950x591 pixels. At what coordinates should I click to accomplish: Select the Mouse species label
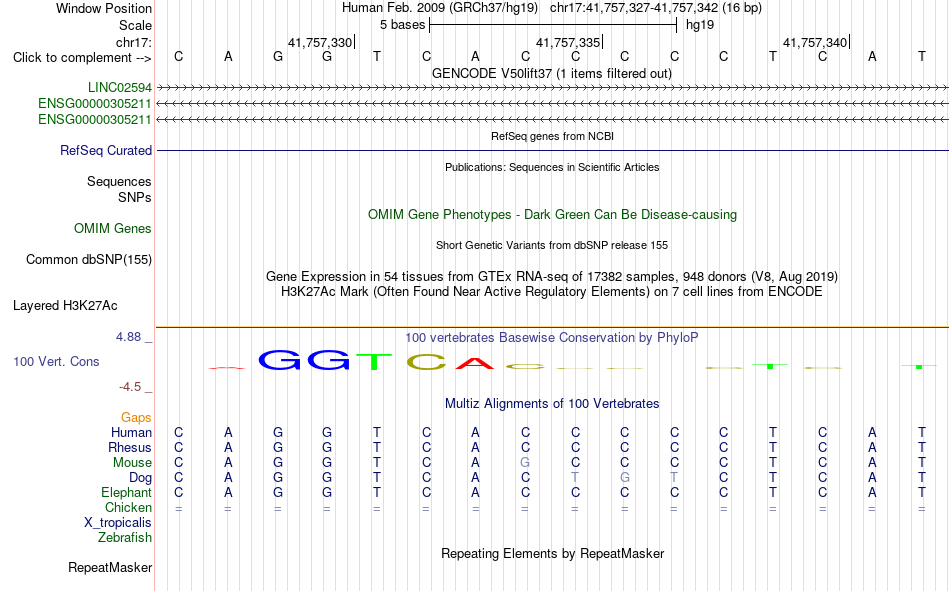click(x=133, y=462)
